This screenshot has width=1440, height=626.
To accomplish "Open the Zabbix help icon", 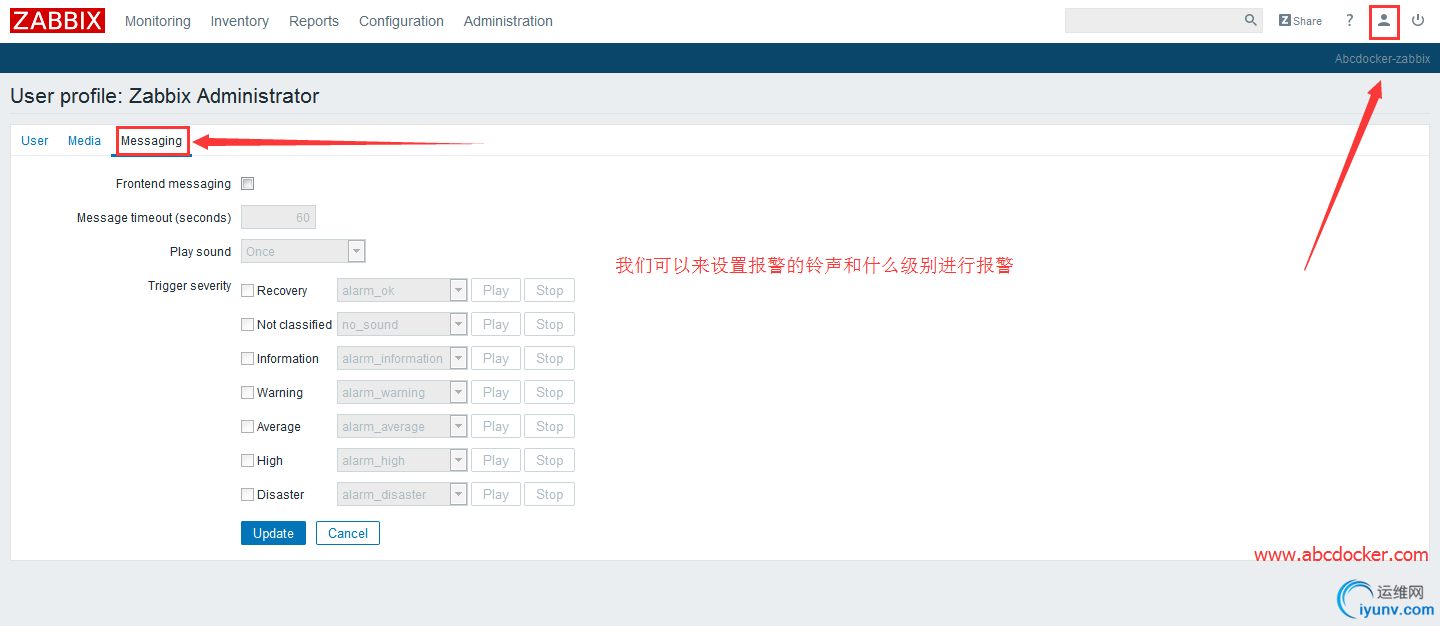I will tap(1349, 20).
